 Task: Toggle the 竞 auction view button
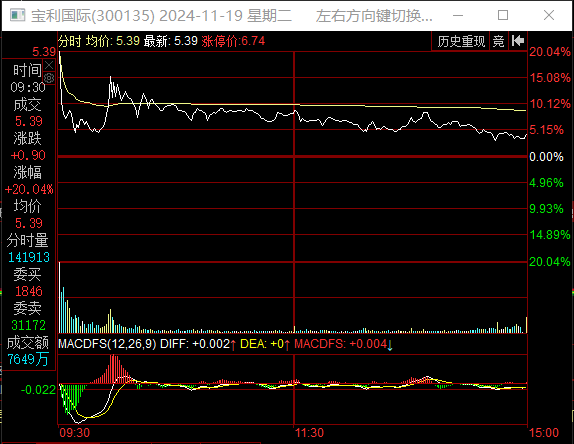tap(499, 41)
